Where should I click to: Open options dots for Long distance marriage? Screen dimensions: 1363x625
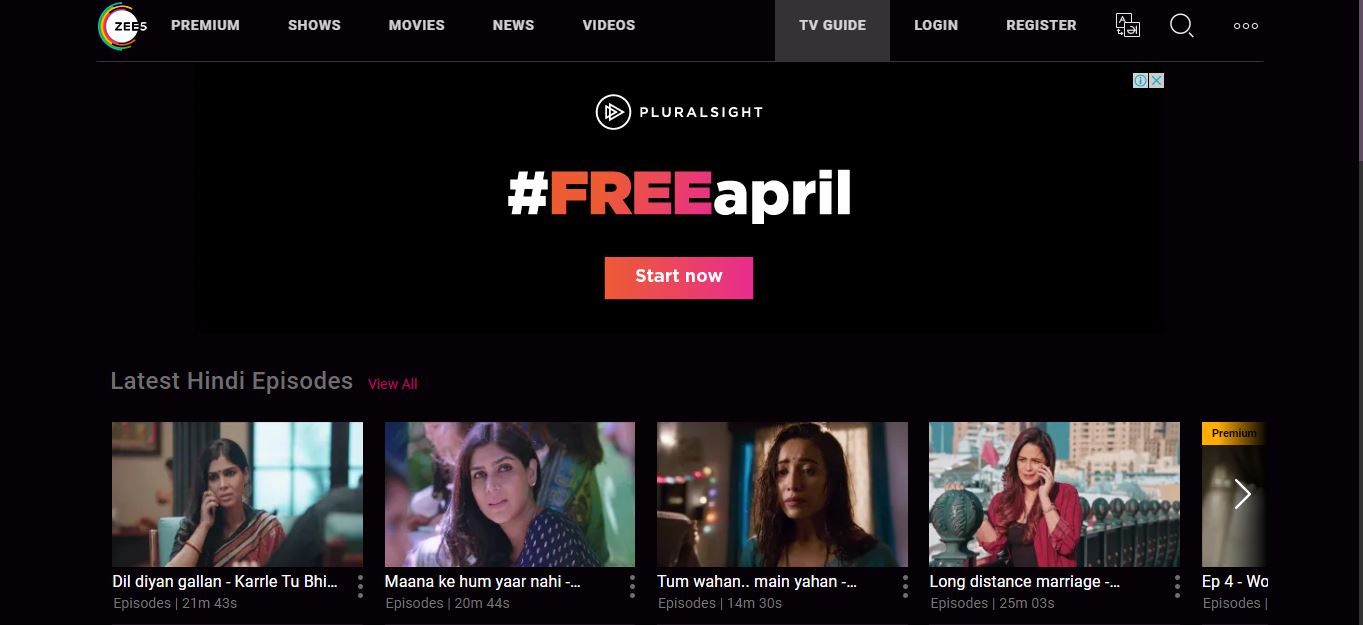[x=1177, y=587]
